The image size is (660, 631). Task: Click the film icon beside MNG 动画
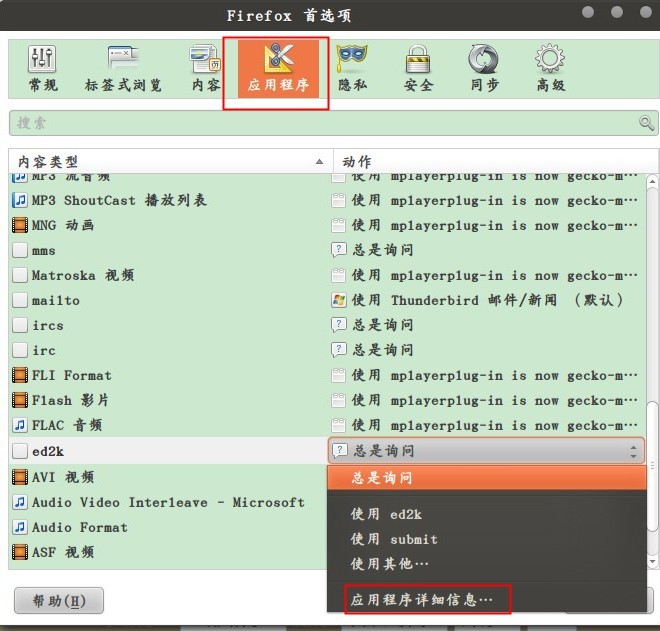coord(20,225)
